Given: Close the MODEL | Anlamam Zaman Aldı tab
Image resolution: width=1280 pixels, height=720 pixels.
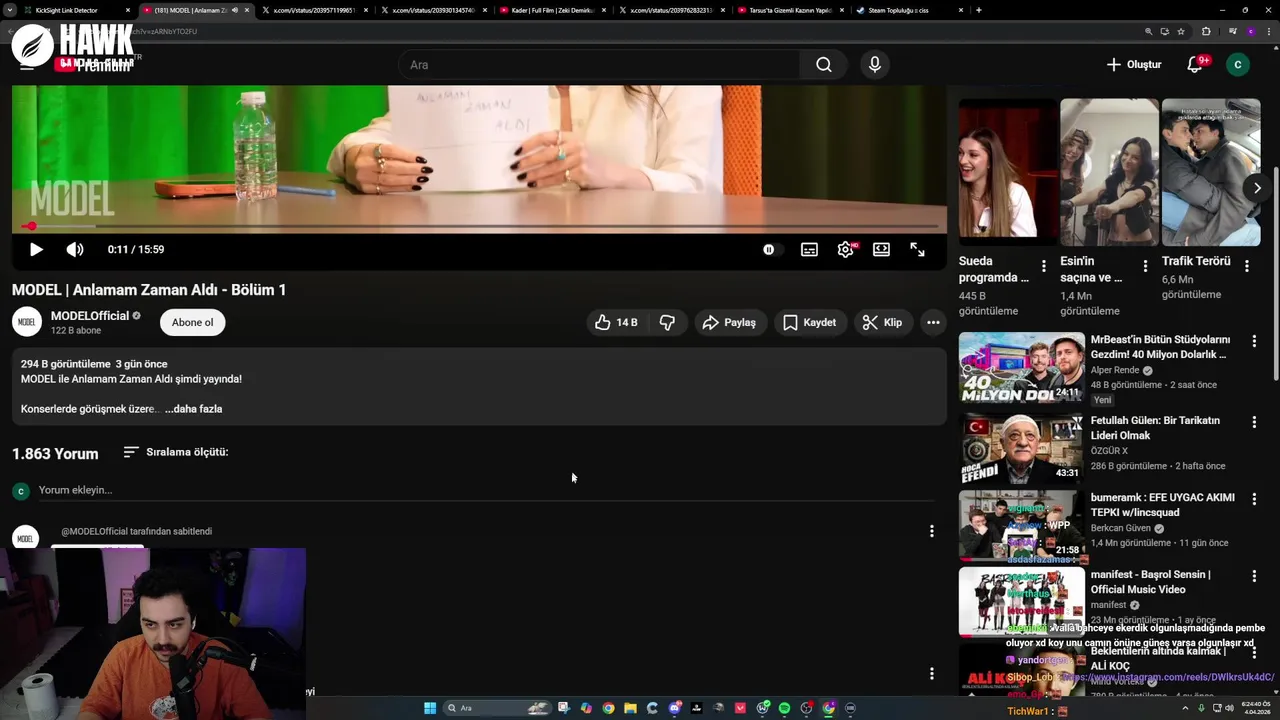Looking at the screenshot, I should (x=247, y=10).
